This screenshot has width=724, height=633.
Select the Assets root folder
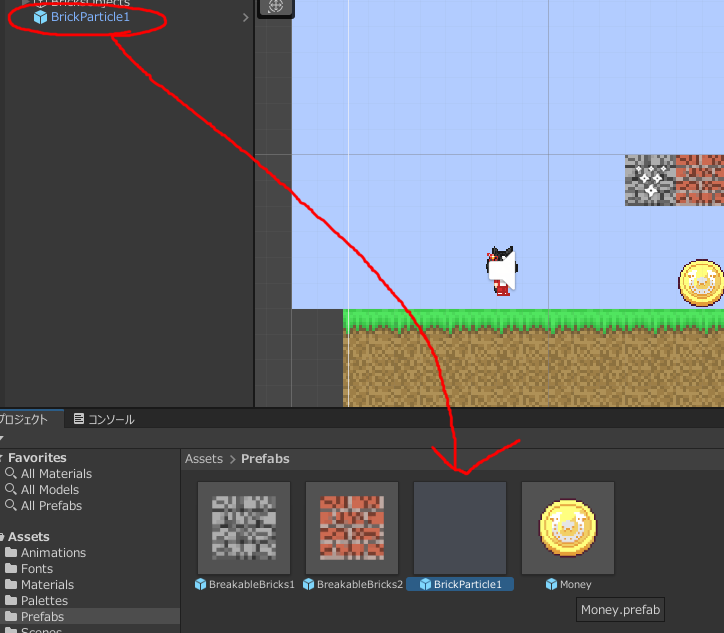(x=28, y=537)
